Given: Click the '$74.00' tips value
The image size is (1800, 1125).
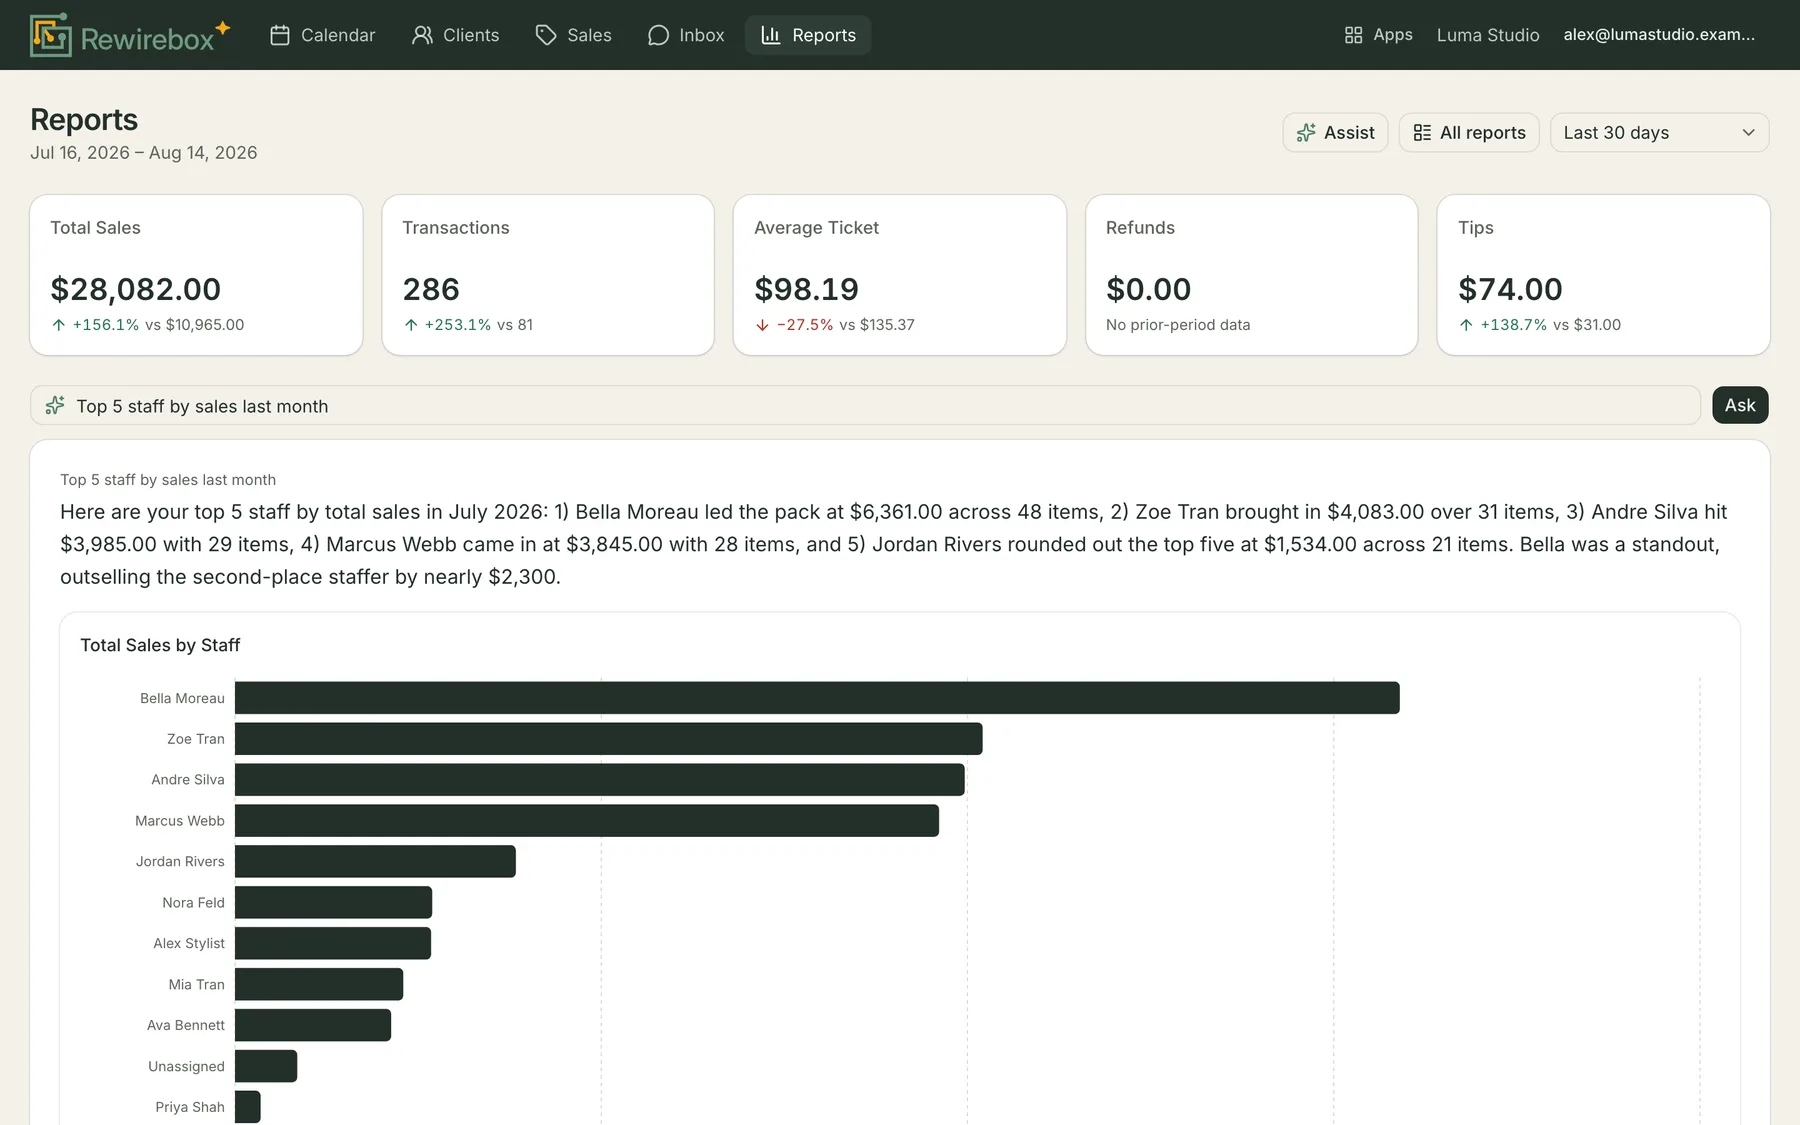Looking at the screenshot, I should click(1510, 289).
